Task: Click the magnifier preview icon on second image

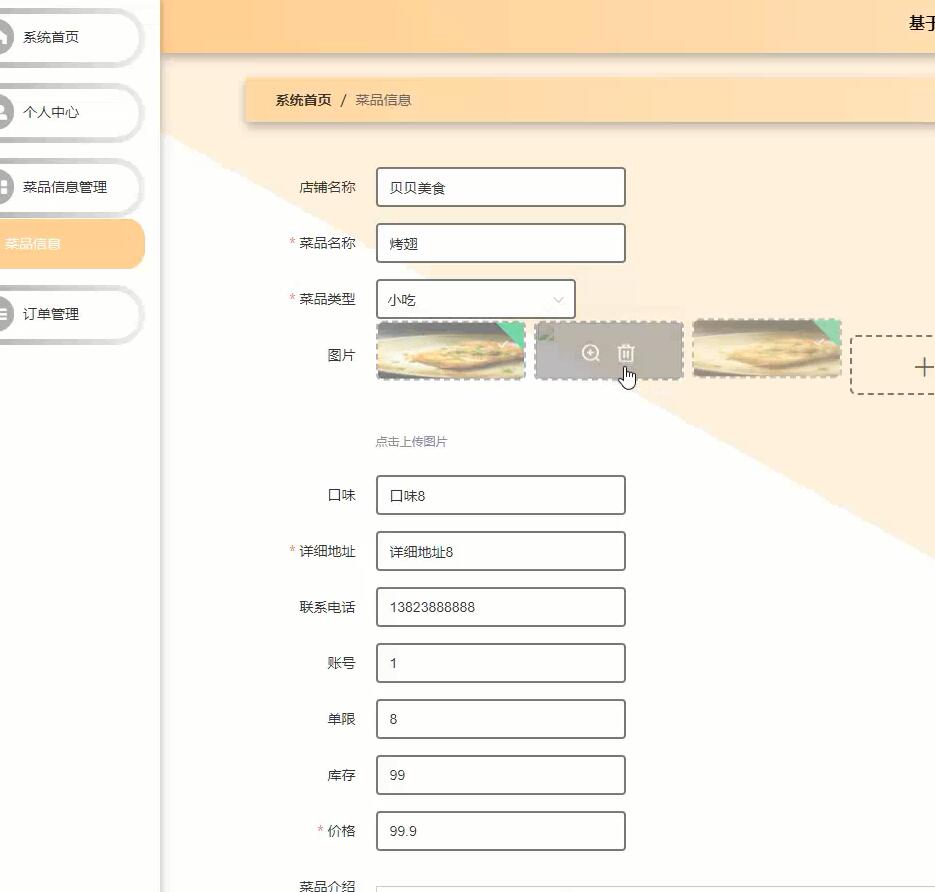Action: [590, 353]
